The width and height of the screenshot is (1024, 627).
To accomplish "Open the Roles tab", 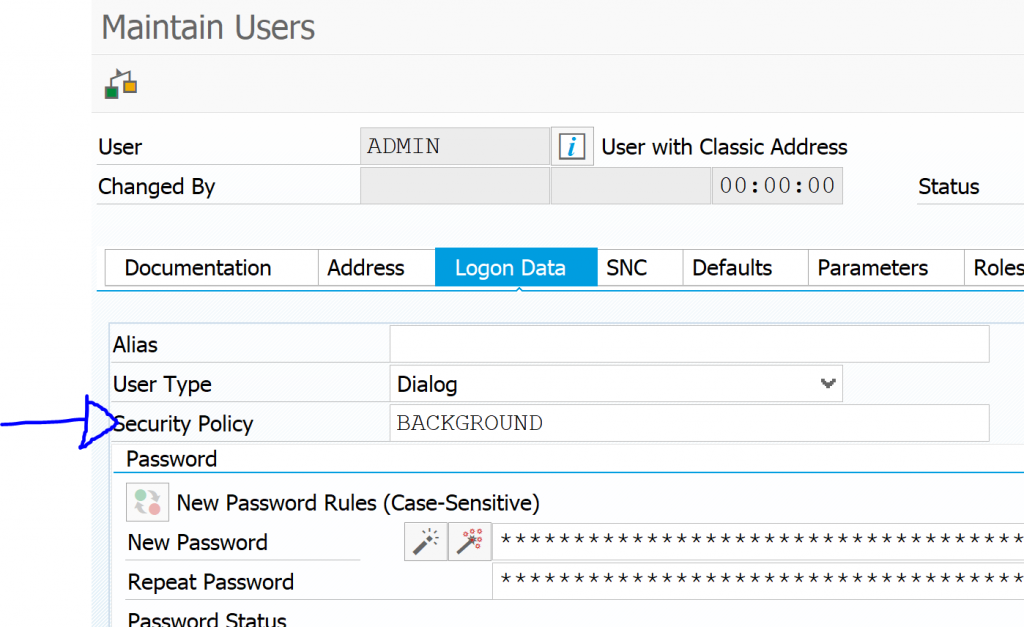I will 1000,267.
